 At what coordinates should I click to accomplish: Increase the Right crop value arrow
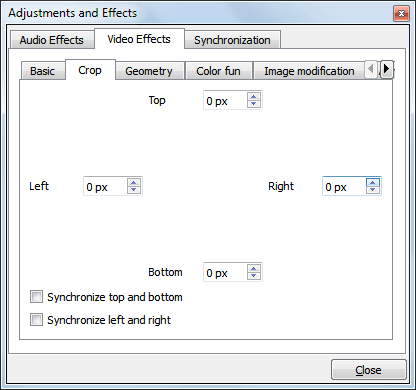(x=373, y=183)
